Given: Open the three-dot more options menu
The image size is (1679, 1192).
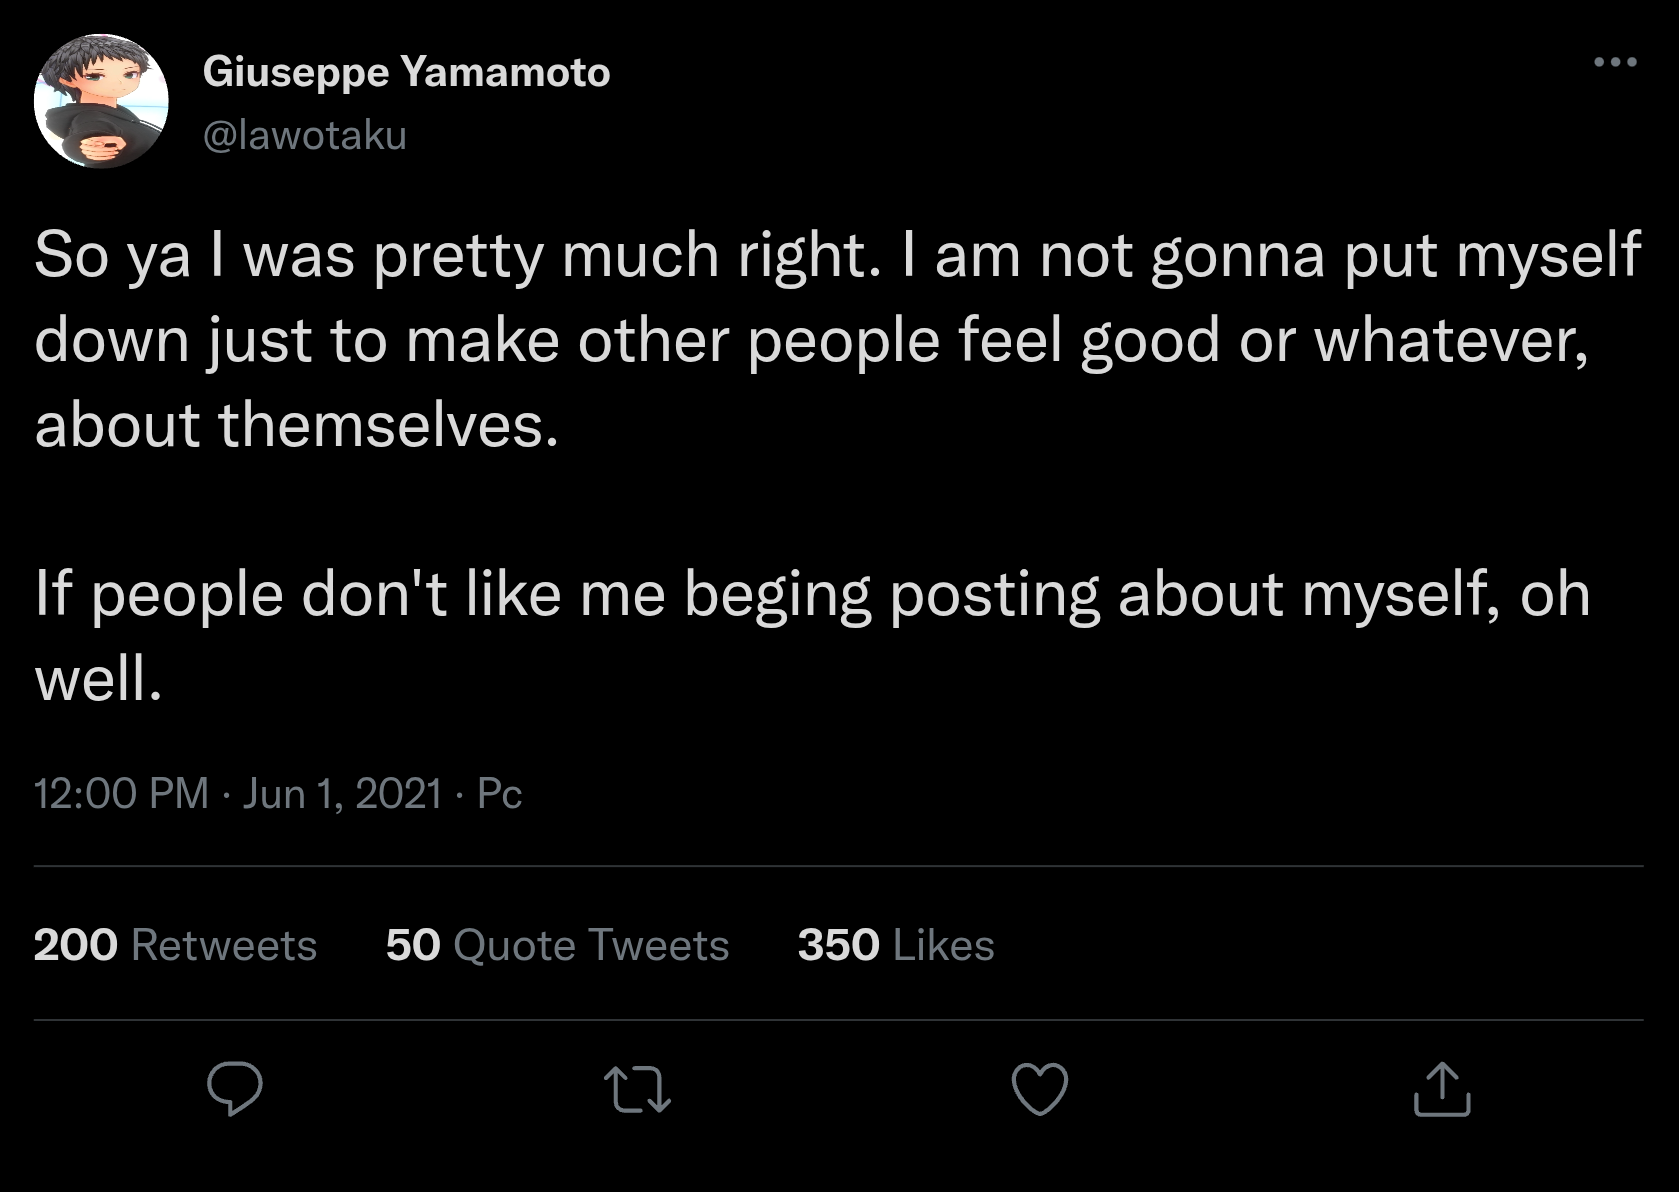Looking at the screenshot, I should pyautogui.click(x=1615, y=63).
